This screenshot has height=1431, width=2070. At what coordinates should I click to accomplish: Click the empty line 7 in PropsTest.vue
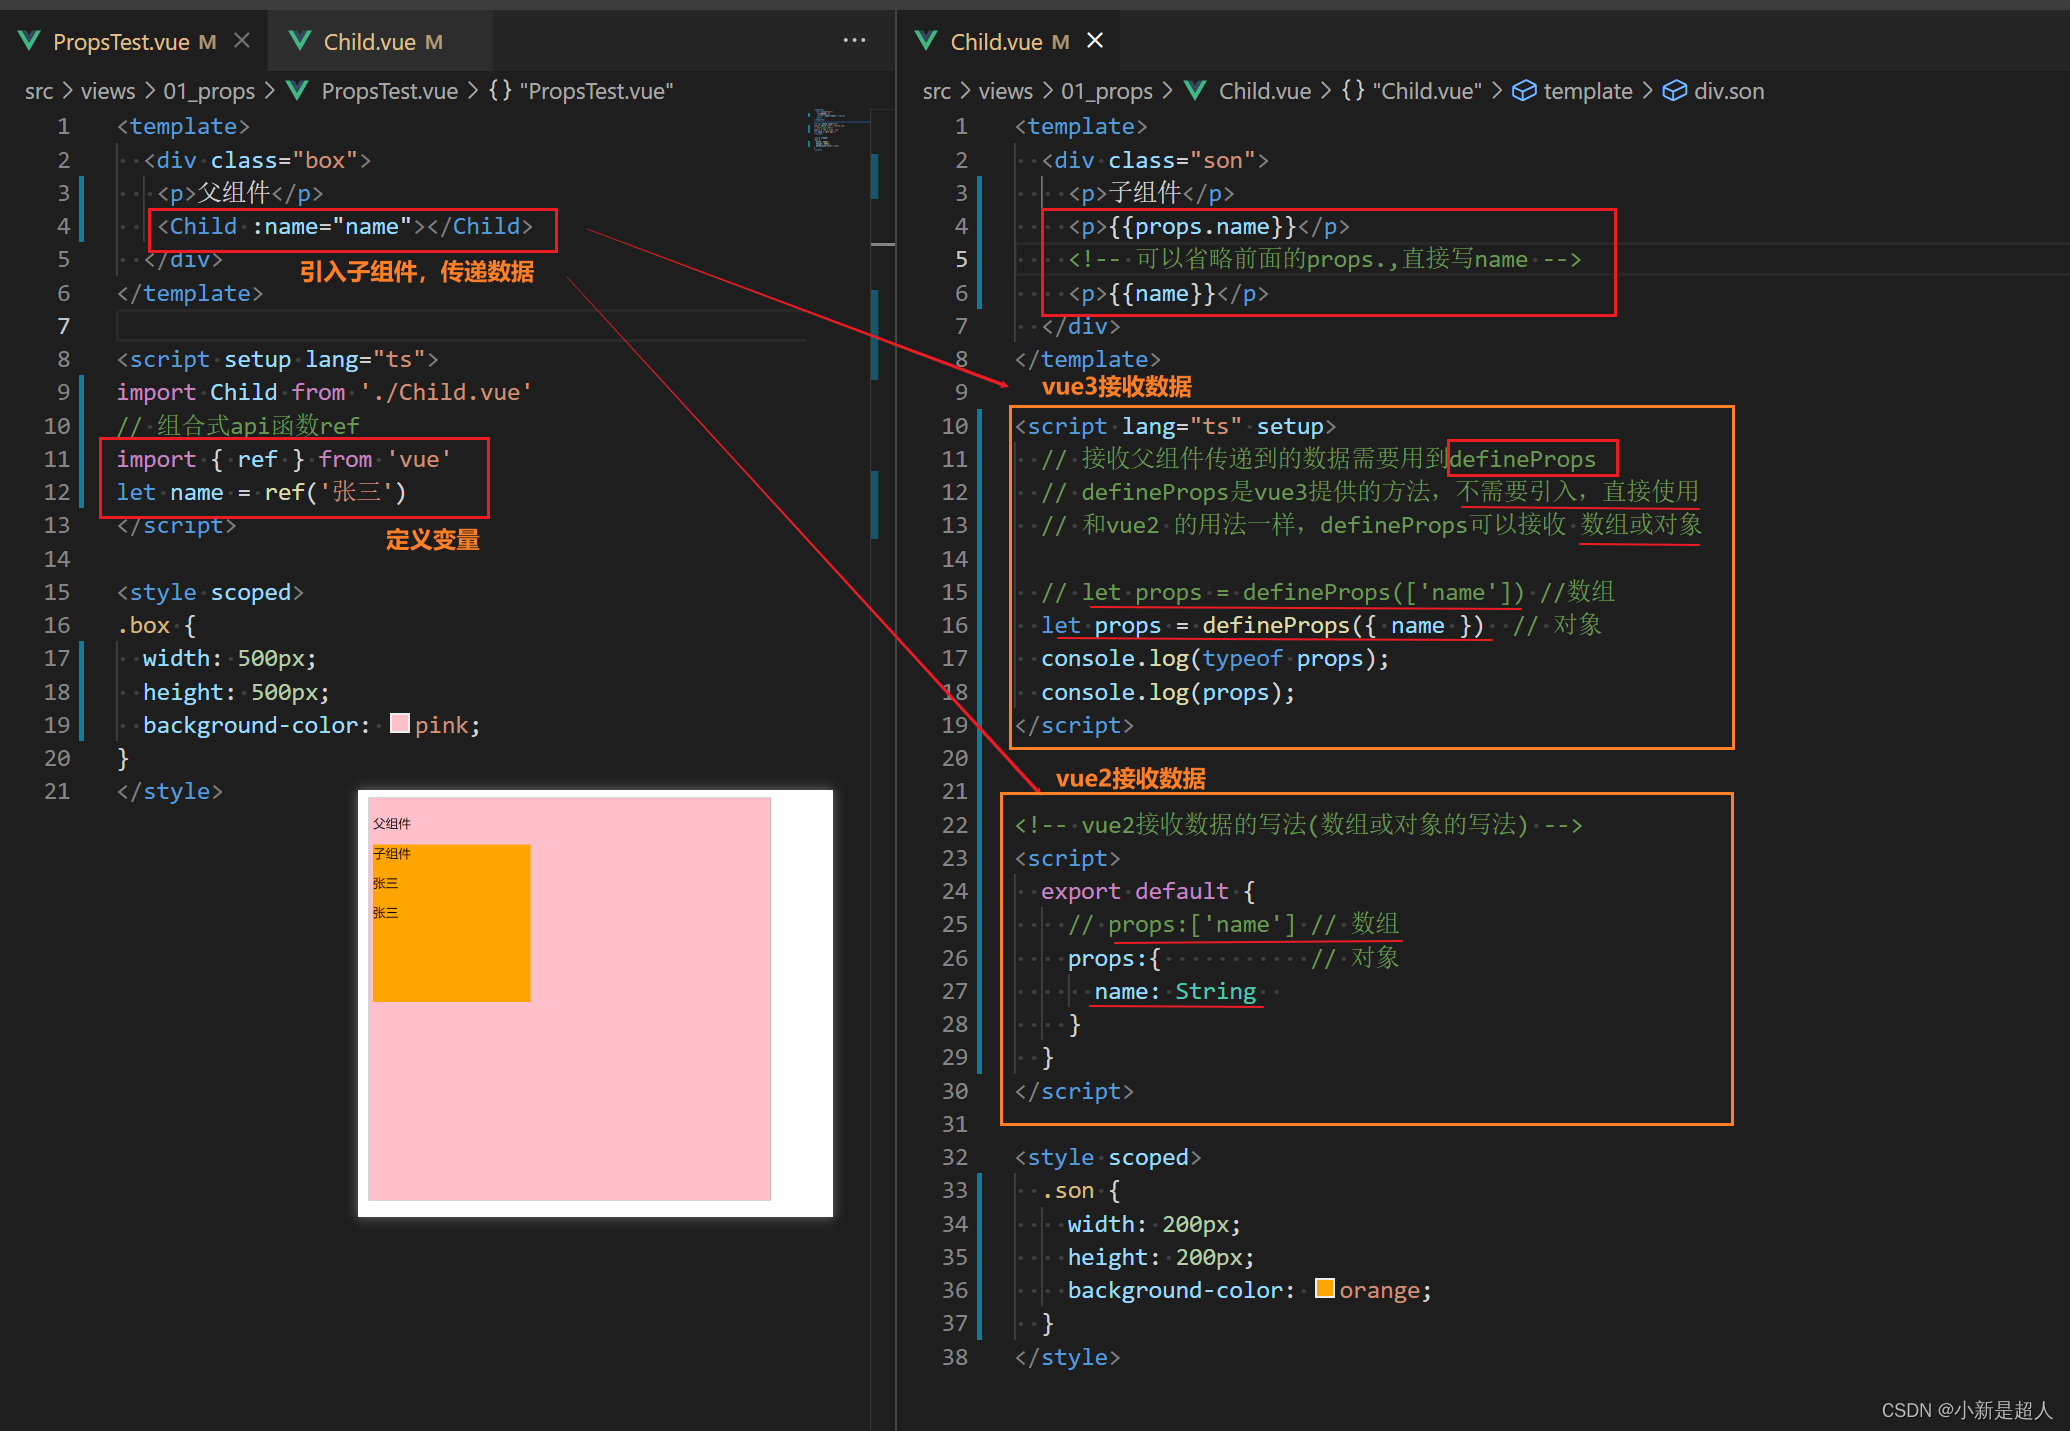coord(460,326)
